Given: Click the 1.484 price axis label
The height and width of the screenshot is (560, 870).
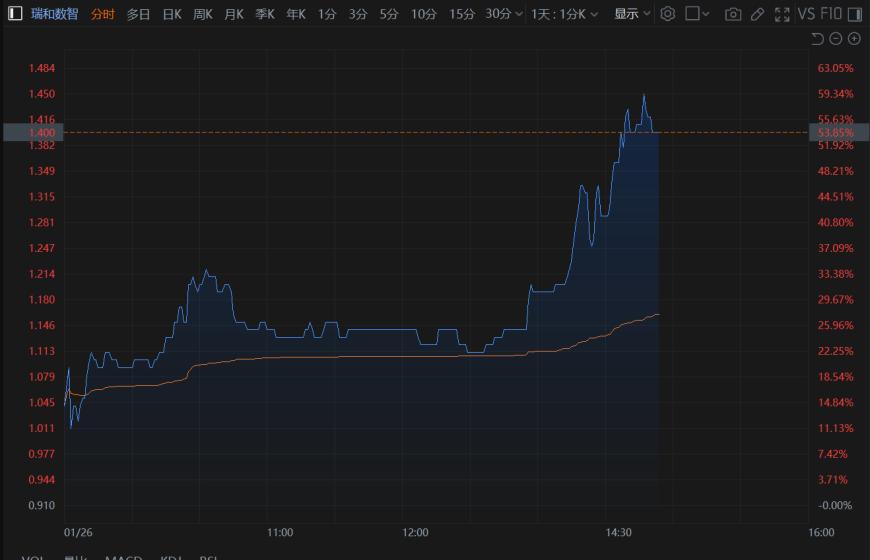Looking at the screenshot, I should coord(42,68).
